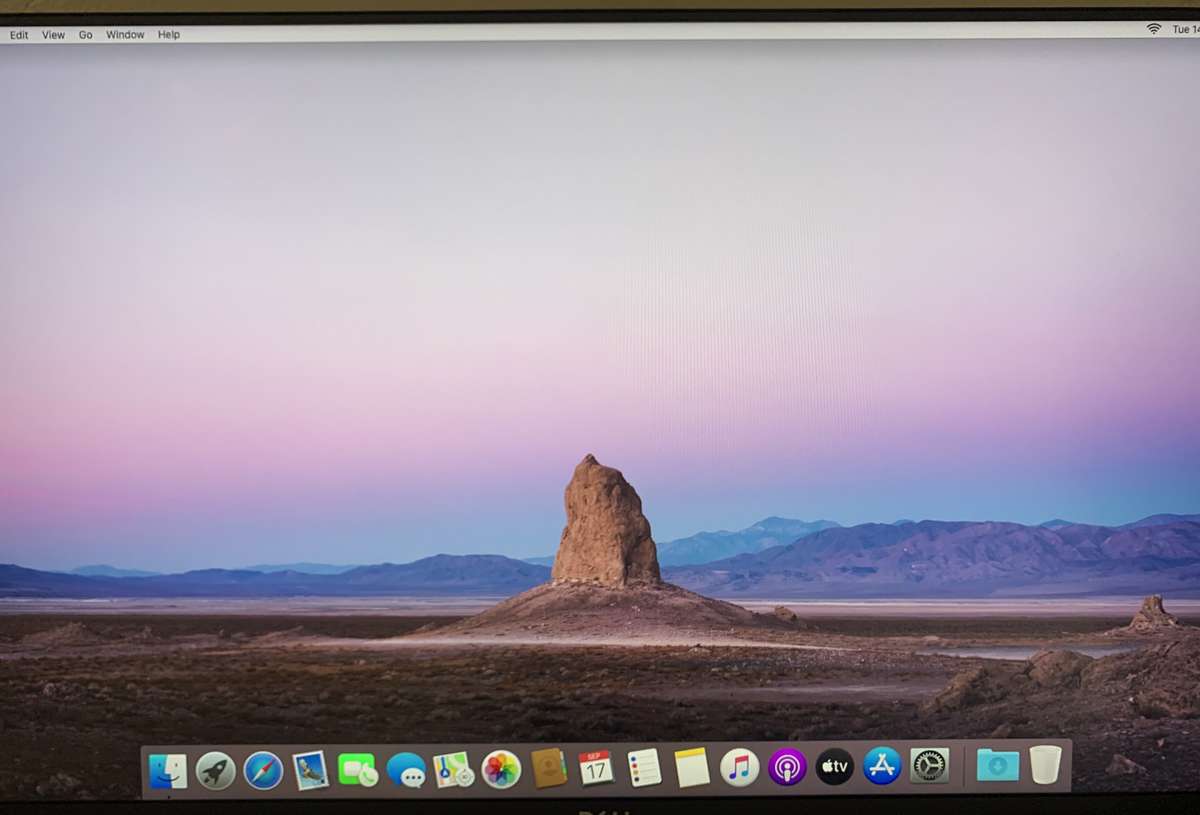
Task: Open the Go menu
Action: (85, 34)
